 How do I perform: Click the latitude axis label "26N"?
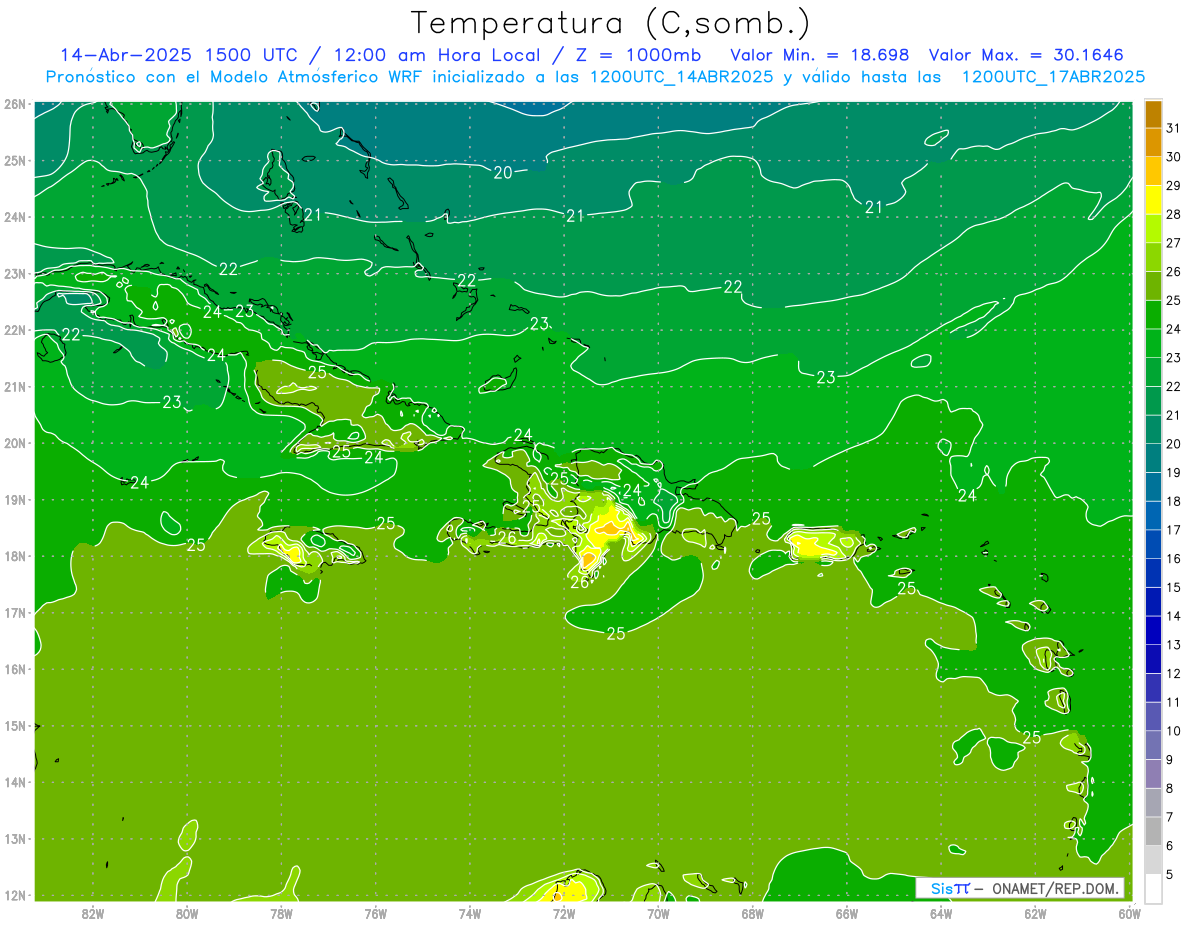coord(15,104)
